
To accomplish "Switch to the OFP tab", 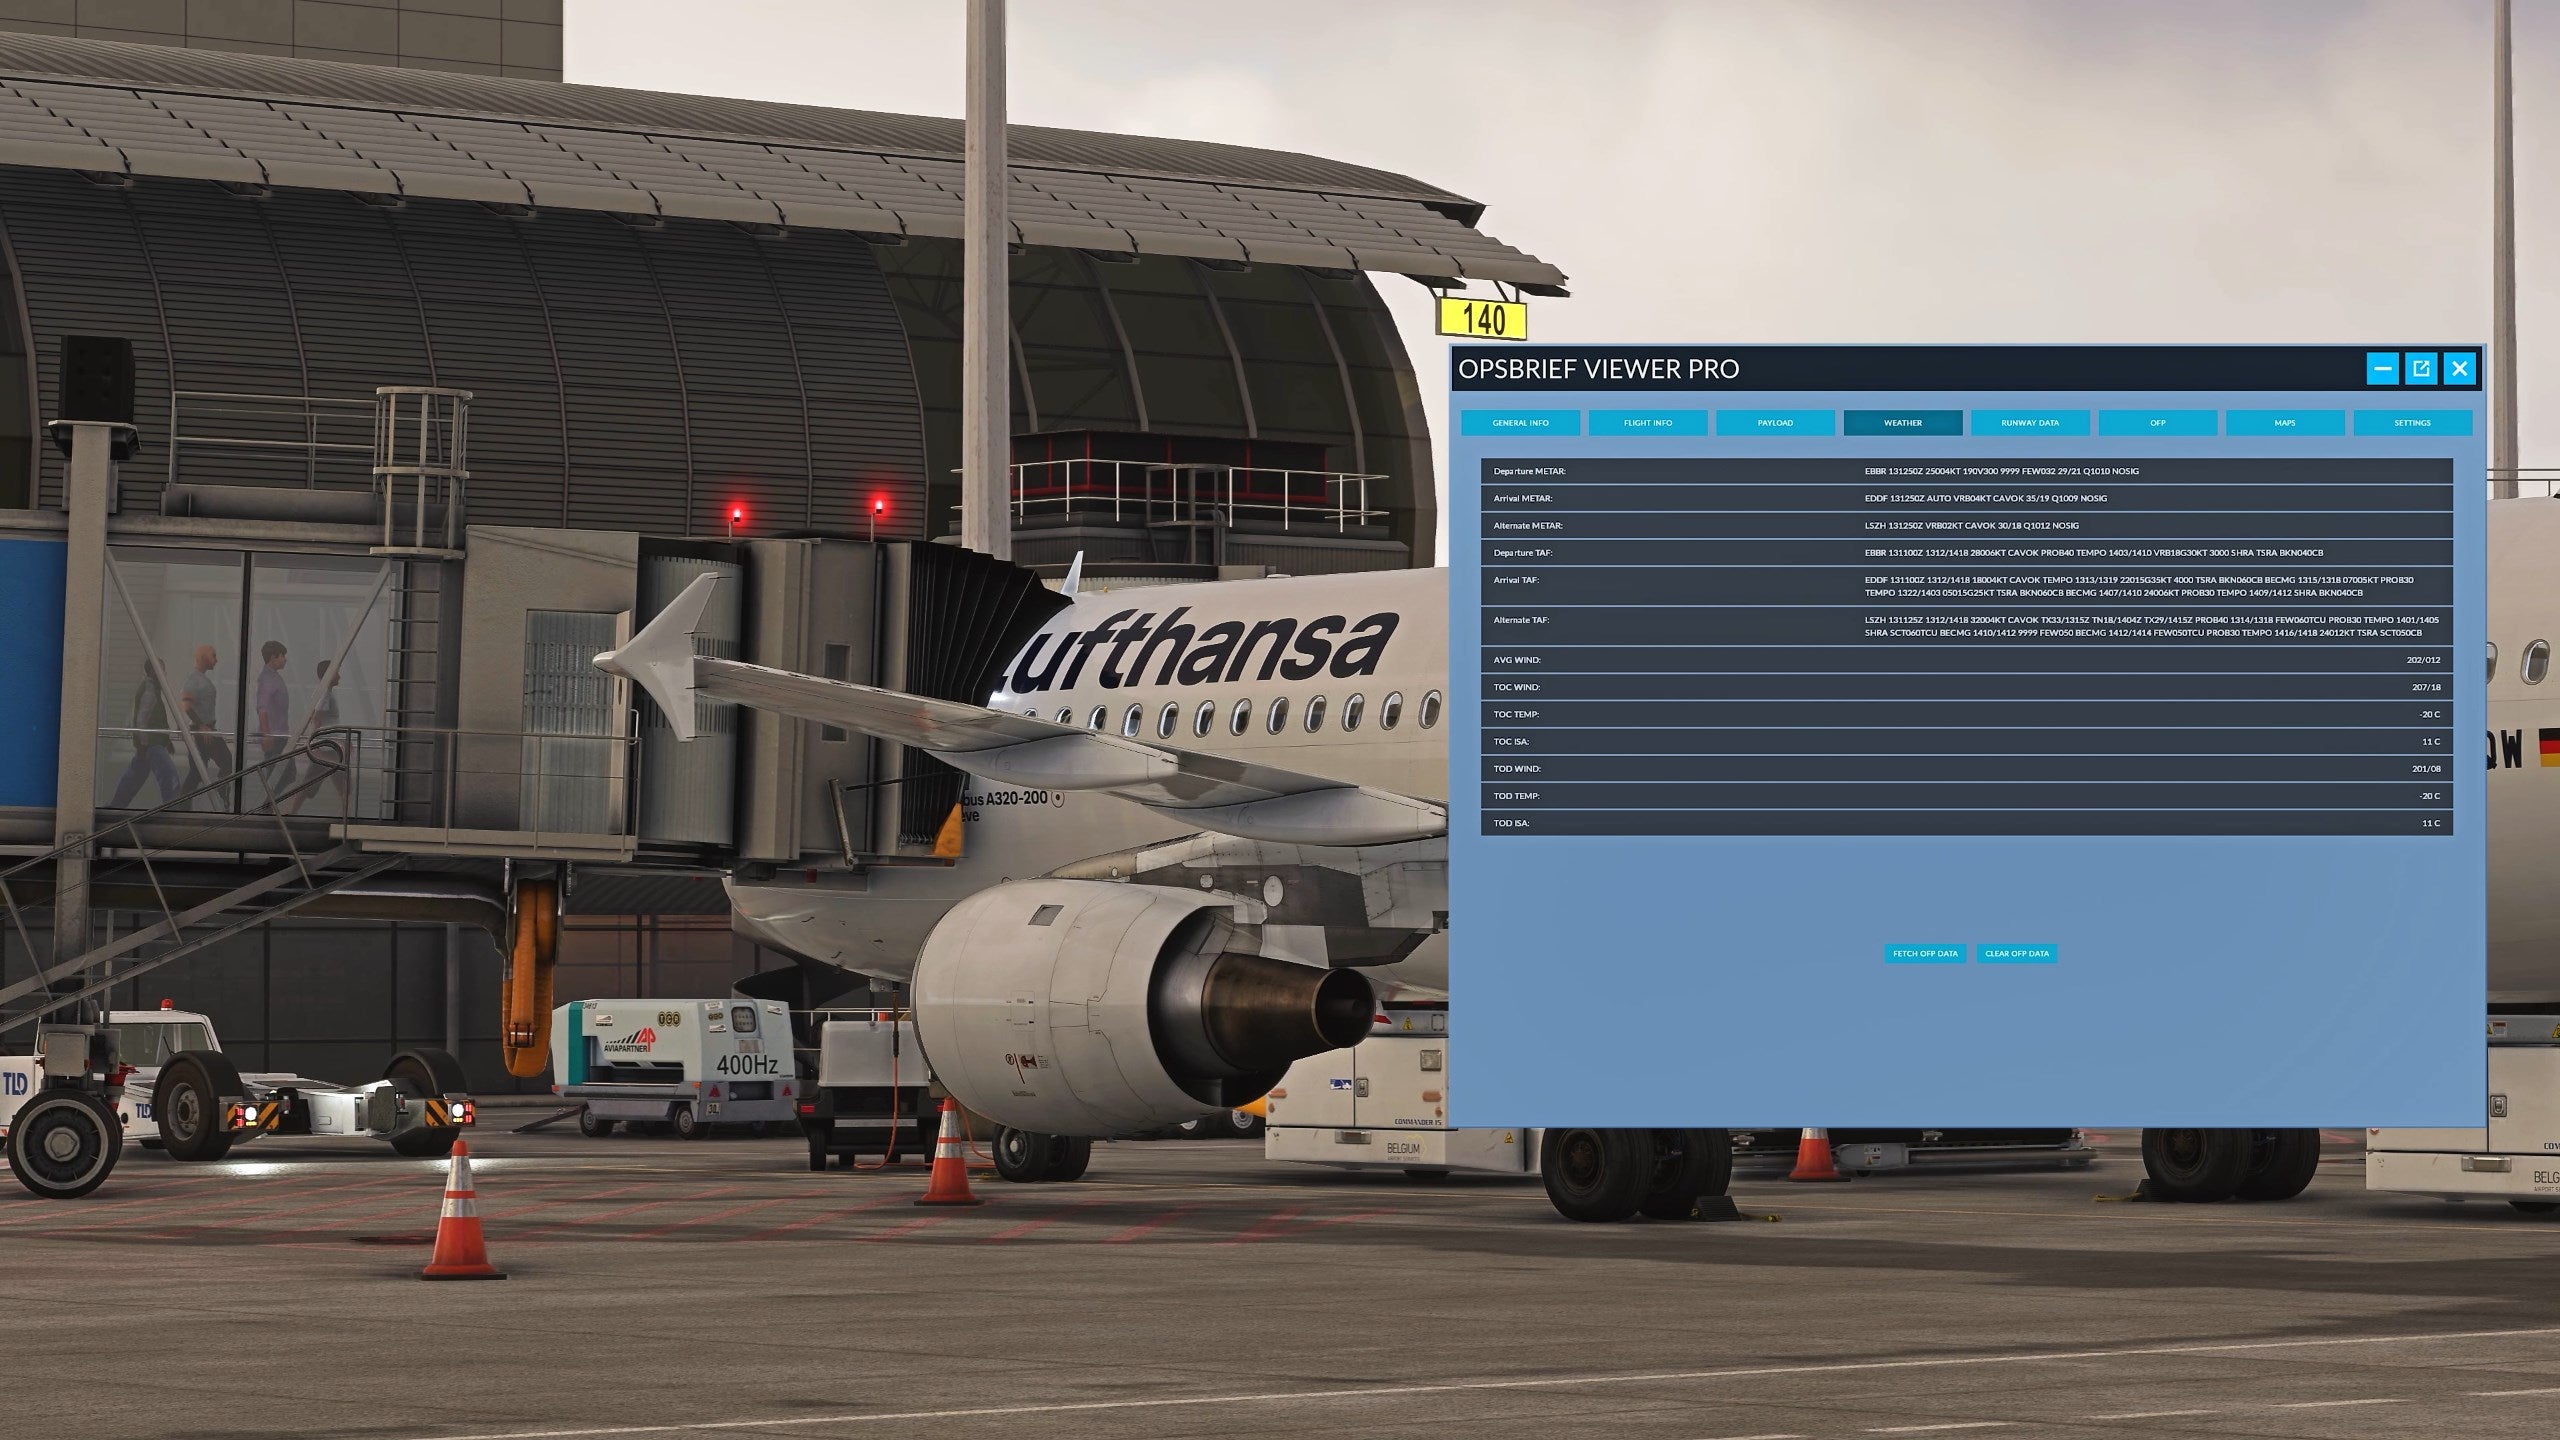I will (2157, 423).
